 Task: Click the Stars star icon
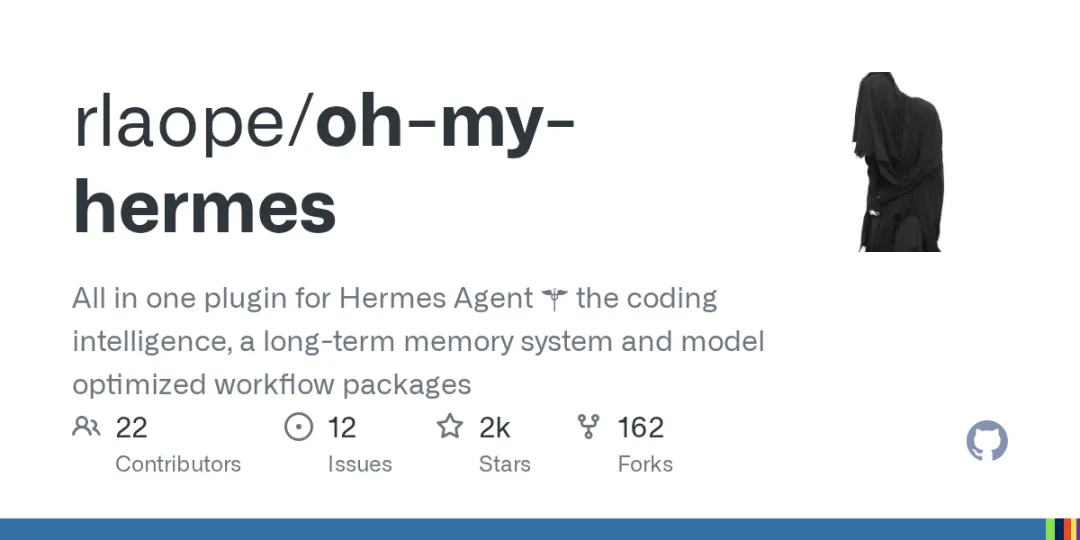pos(450,426)
